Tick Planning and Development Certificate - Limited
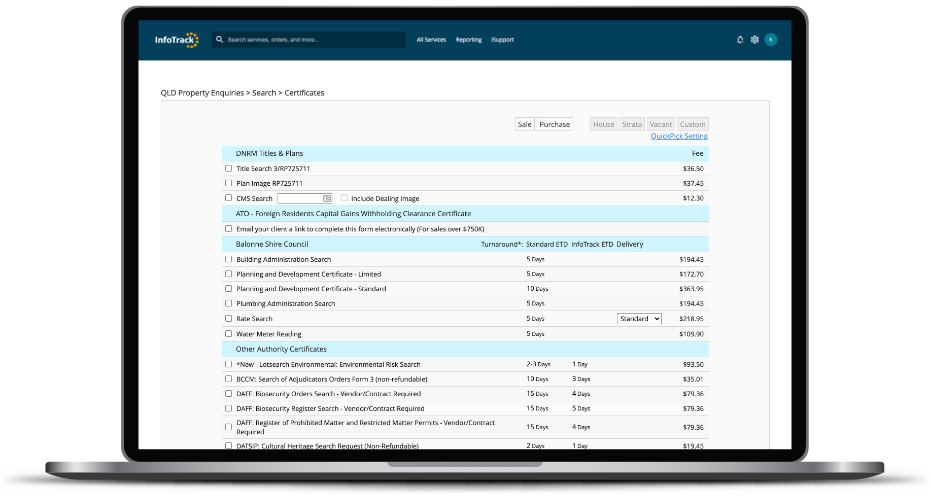The image size is (931, 499). [x=229, y=274]
